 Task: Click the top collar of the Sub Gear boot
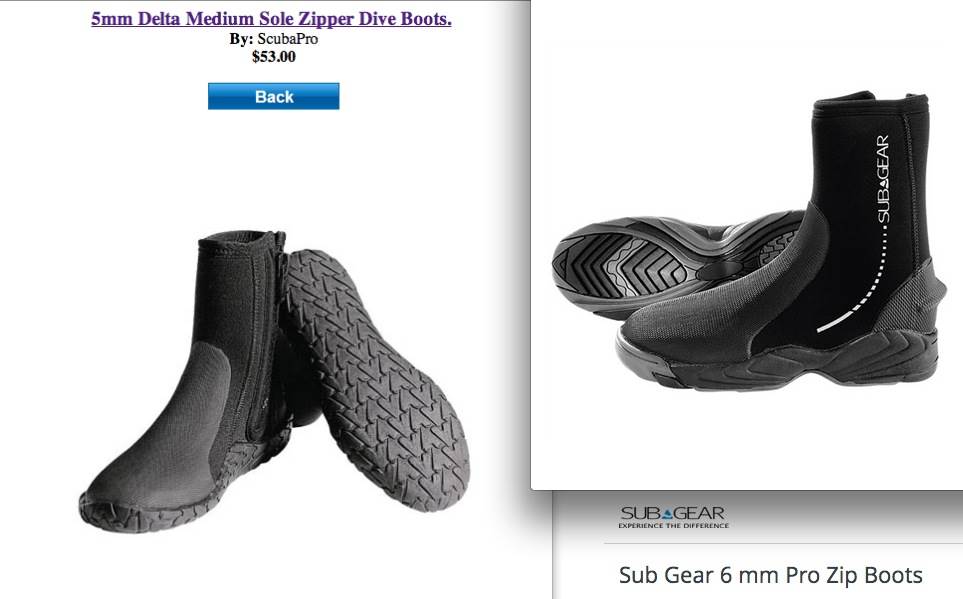click(871, 101)
